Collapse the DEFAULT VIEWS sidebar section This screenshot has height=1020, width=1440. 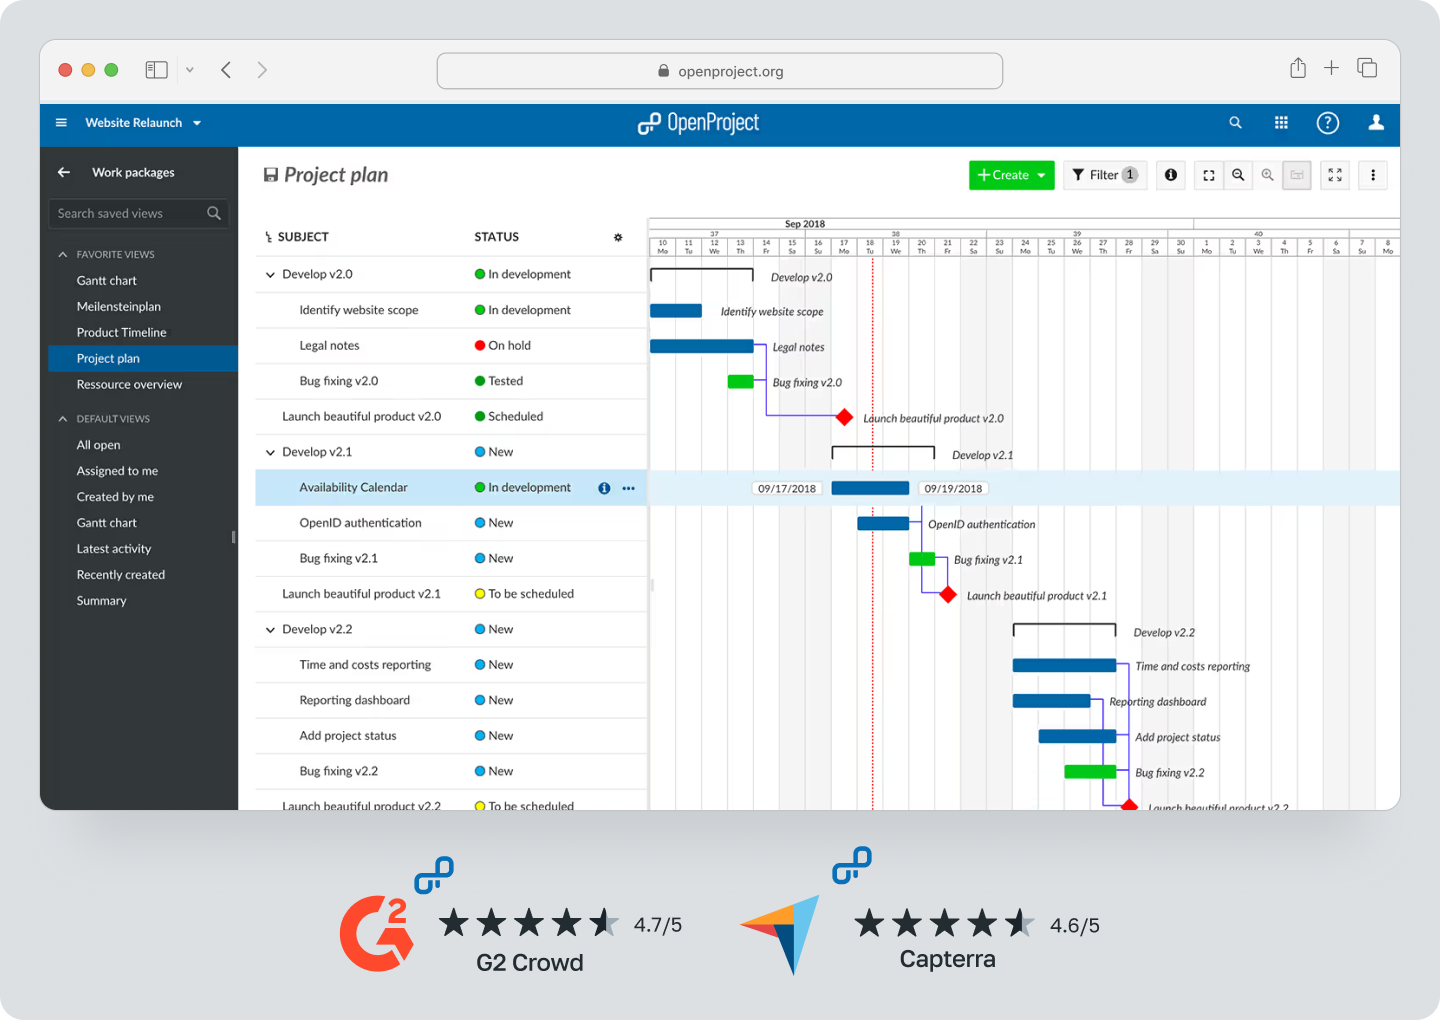coord(63,418)
